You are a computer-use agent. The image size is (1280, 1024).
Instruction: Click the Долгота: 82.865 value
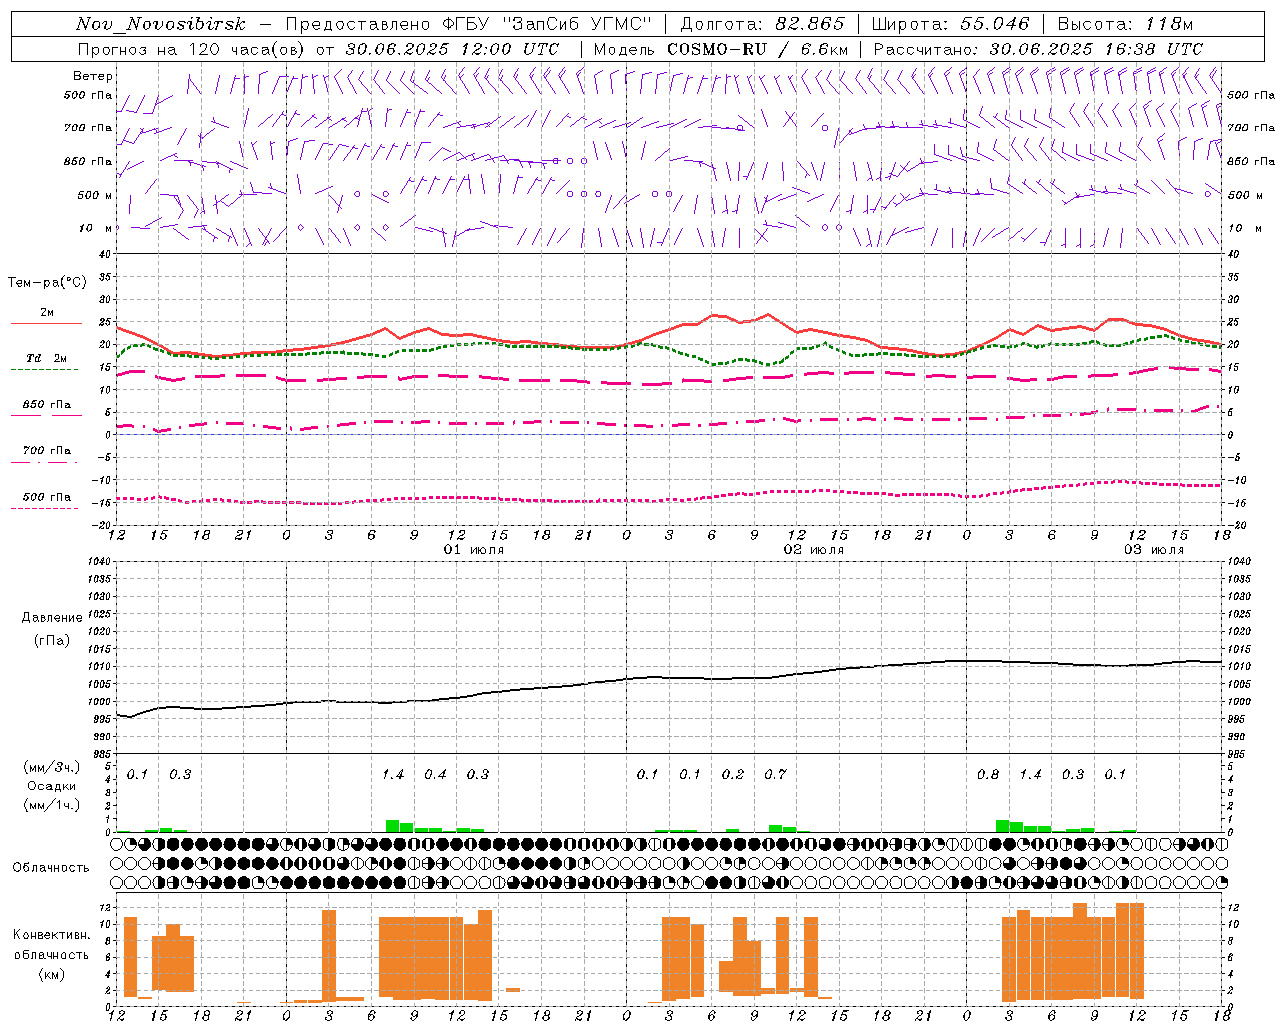point(763,24)
